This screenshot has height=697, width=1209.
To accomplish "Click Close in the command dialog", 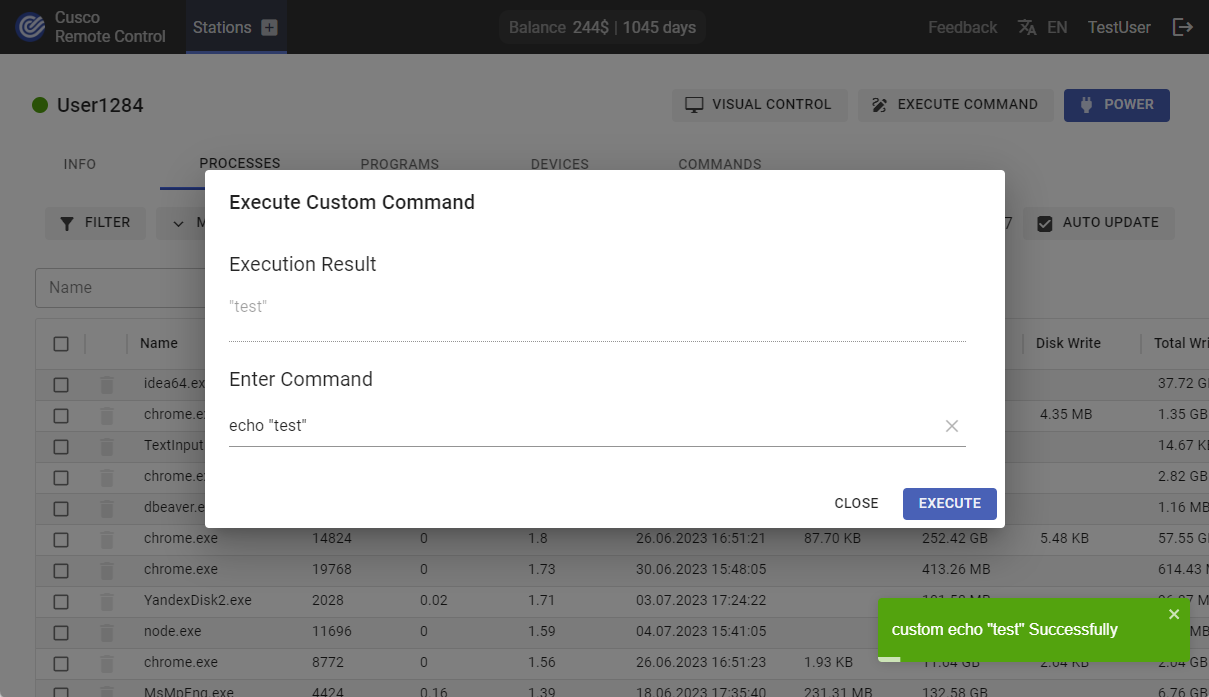I will pos(856,503).
